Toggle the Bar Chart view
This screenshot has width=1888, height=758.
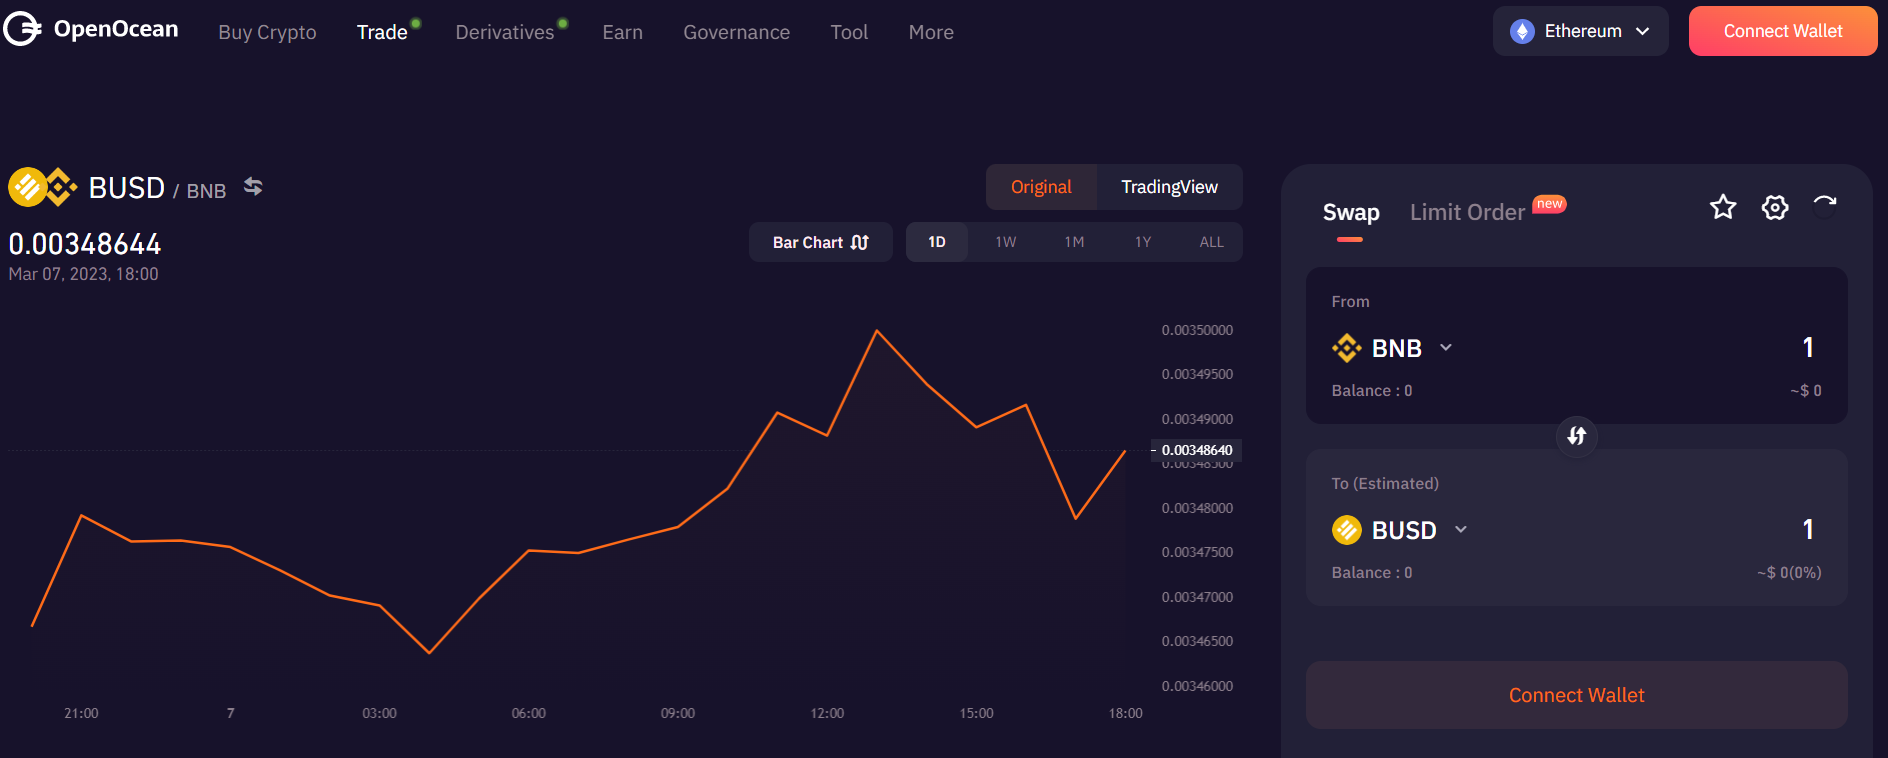(821, 242)
